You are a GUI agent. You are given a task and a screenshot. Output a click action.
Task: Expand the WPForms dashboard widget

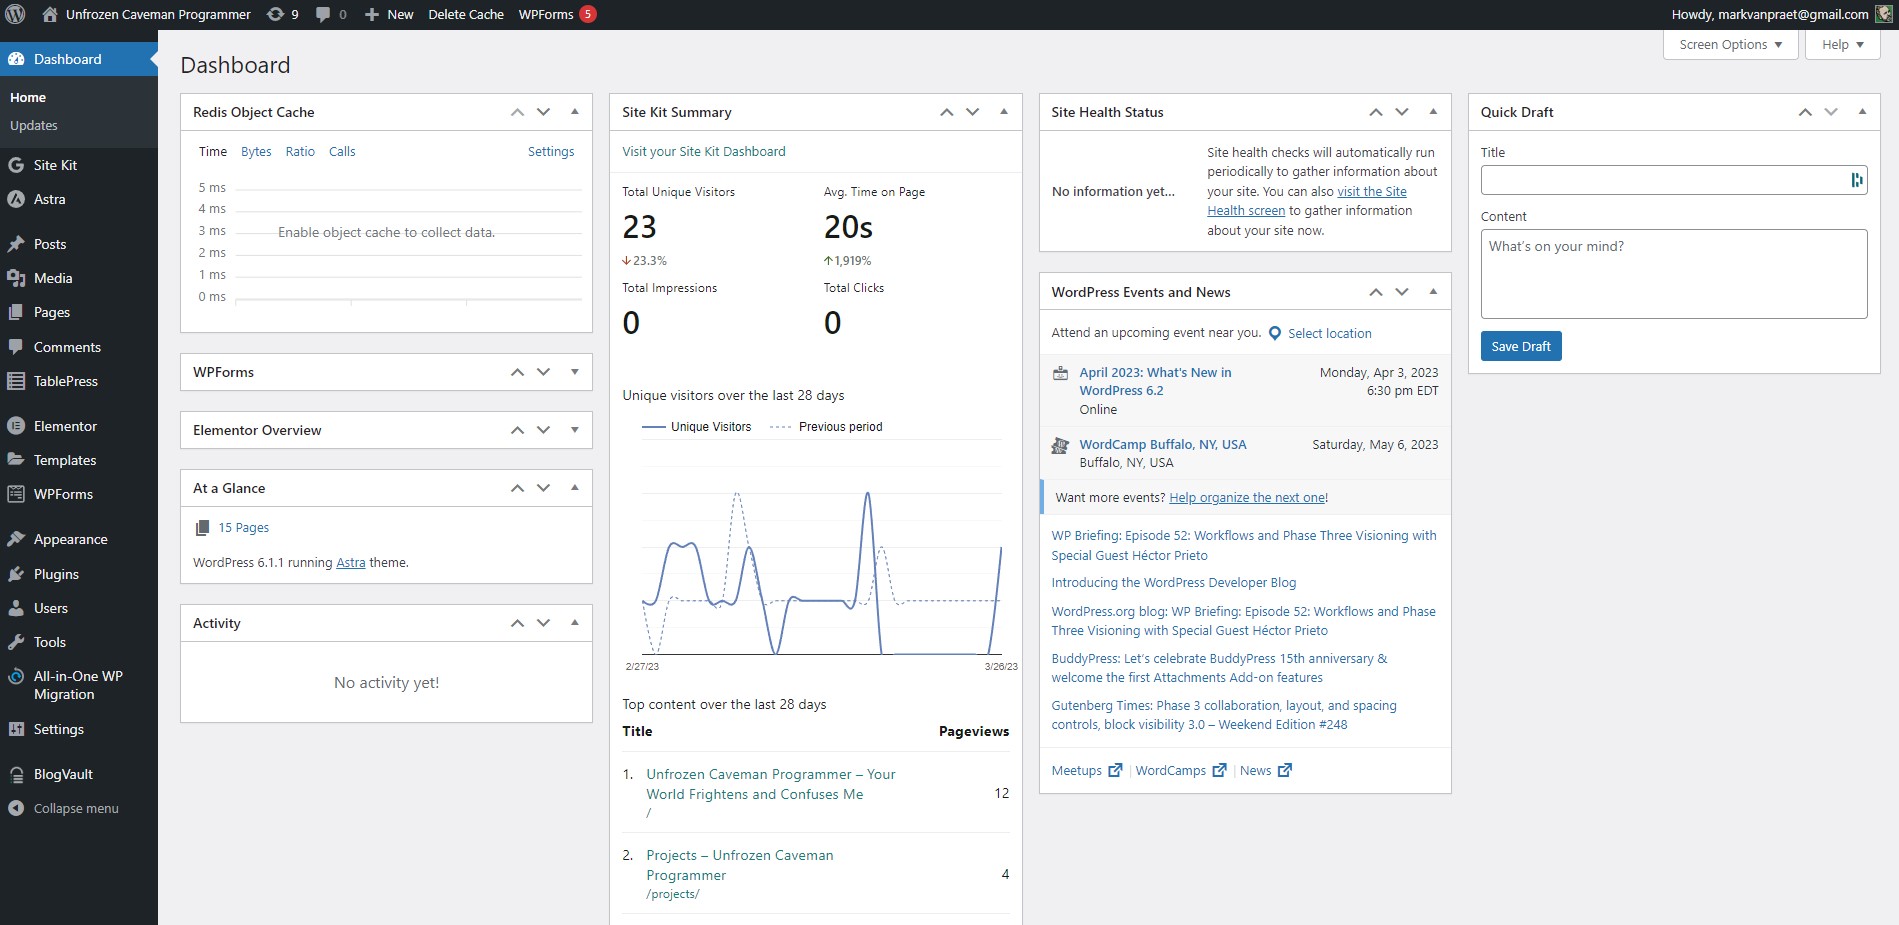click(x=575, y=372)
